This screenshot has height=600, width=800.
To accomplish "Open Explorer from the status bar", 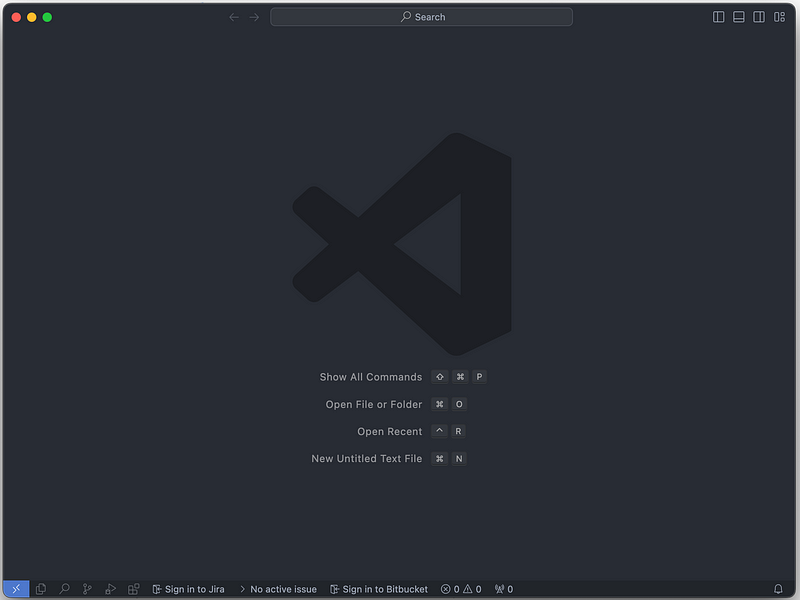I will 41,589.
